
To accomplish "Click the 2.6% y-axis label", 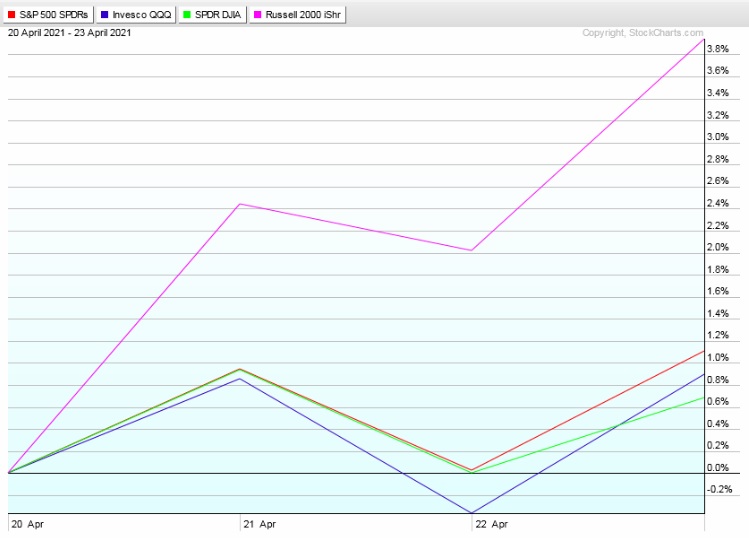I will point(718,181).
